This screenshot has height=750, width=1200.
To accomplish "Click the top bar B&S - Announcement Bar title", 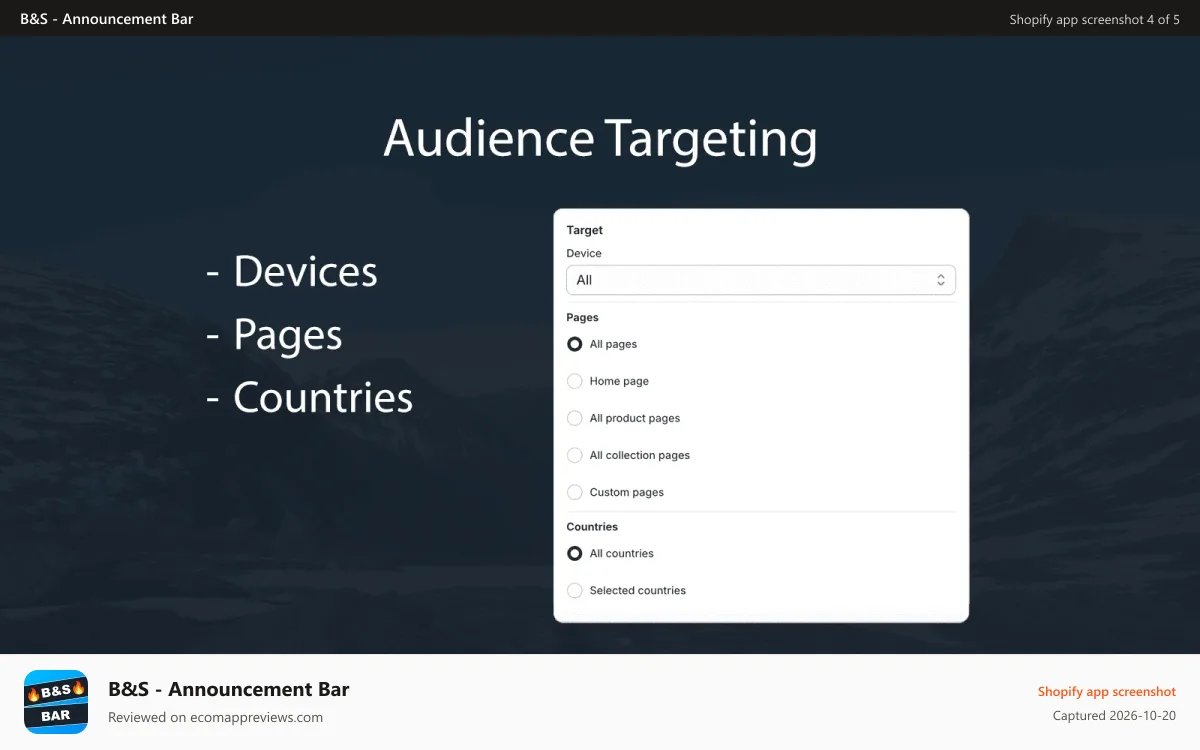I will click(107, 18).
